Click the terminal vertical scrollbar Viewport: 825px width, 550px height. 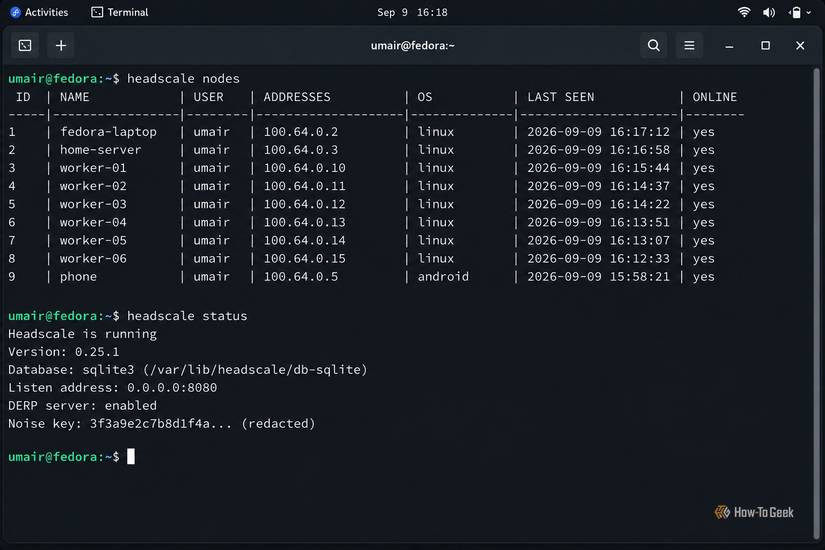coord(817,303)
